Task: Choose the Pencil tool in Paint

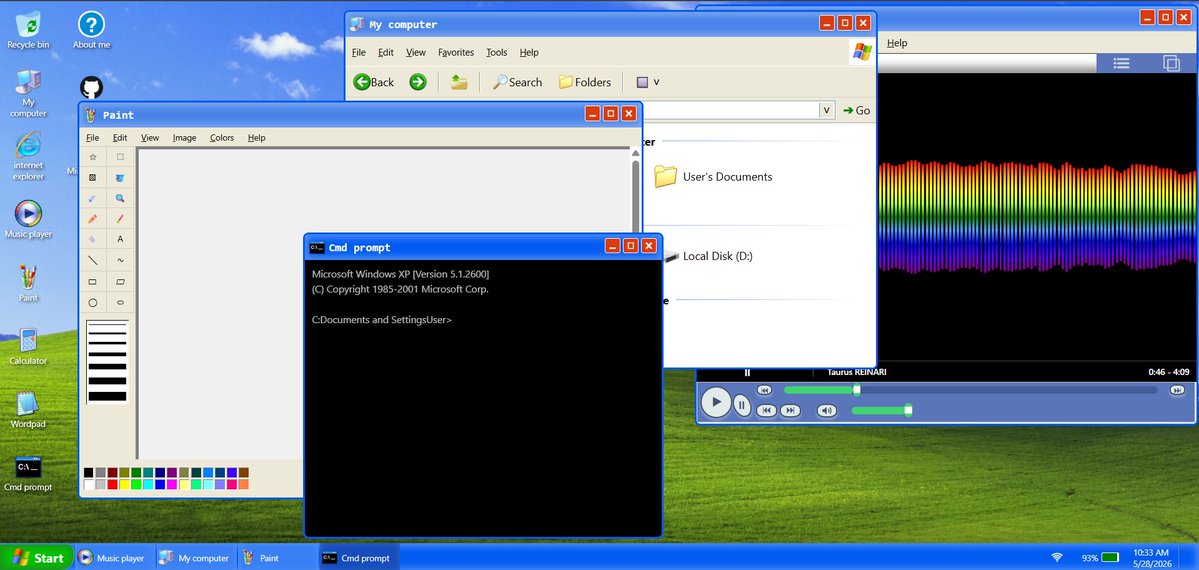Action: pyautogui.click(x=93, y=219)
